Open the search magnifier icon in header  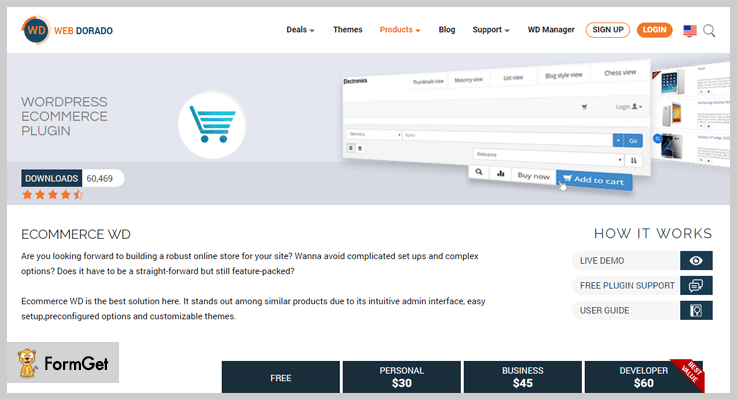tap(709, 31)
